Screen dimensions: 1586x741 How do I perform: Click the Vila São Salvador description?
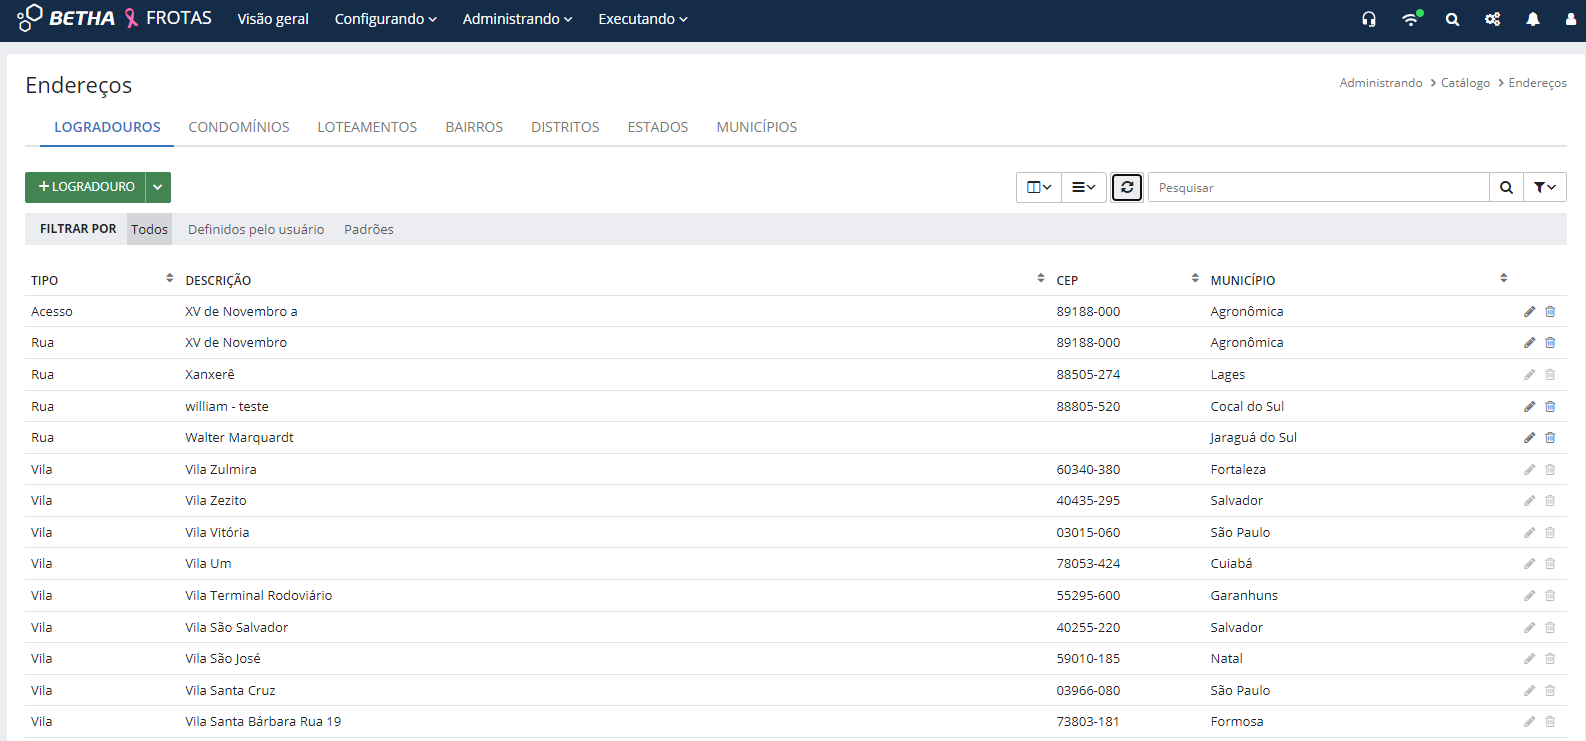click(x=236, y=628)
